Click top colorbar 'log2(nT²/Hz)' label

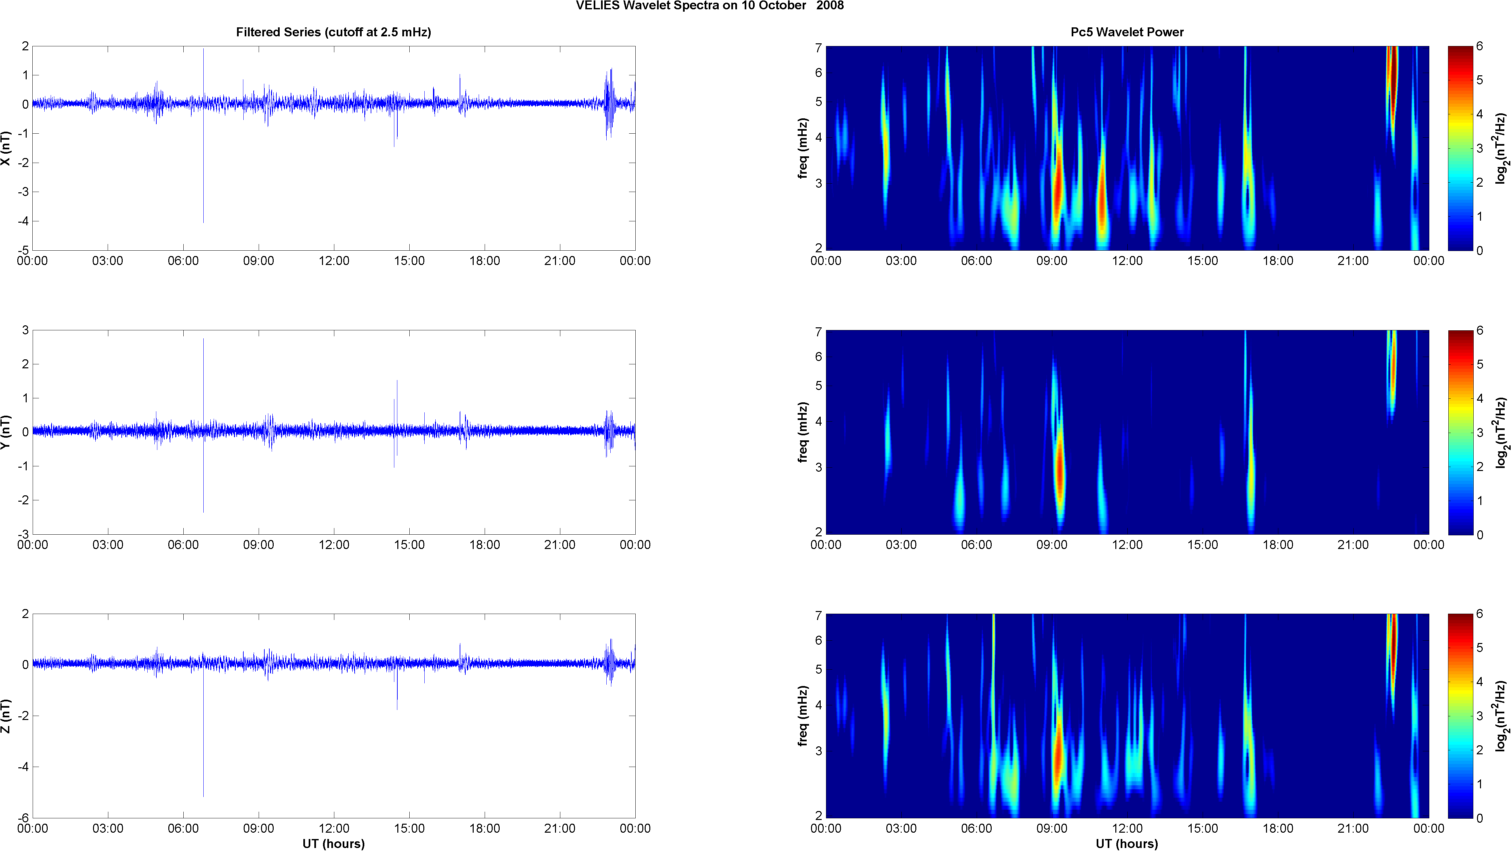tap(1501, 148)
